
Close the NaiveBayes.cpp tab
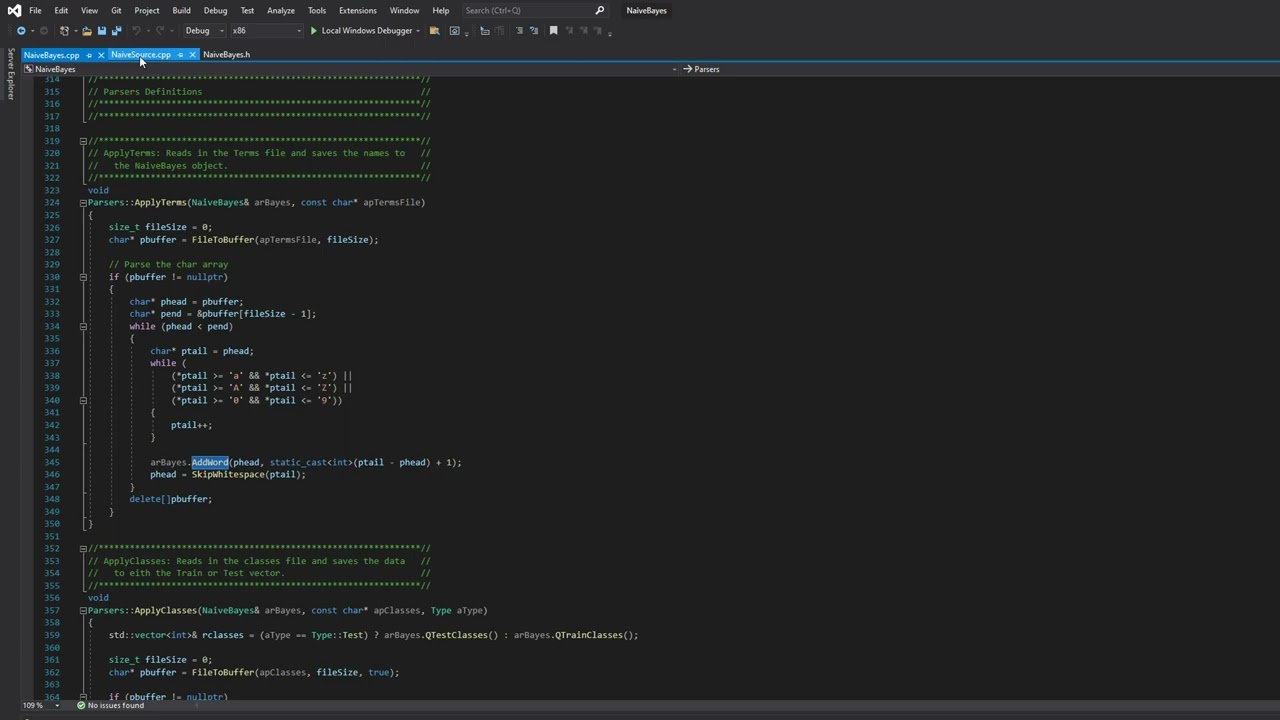coord(101,55)
